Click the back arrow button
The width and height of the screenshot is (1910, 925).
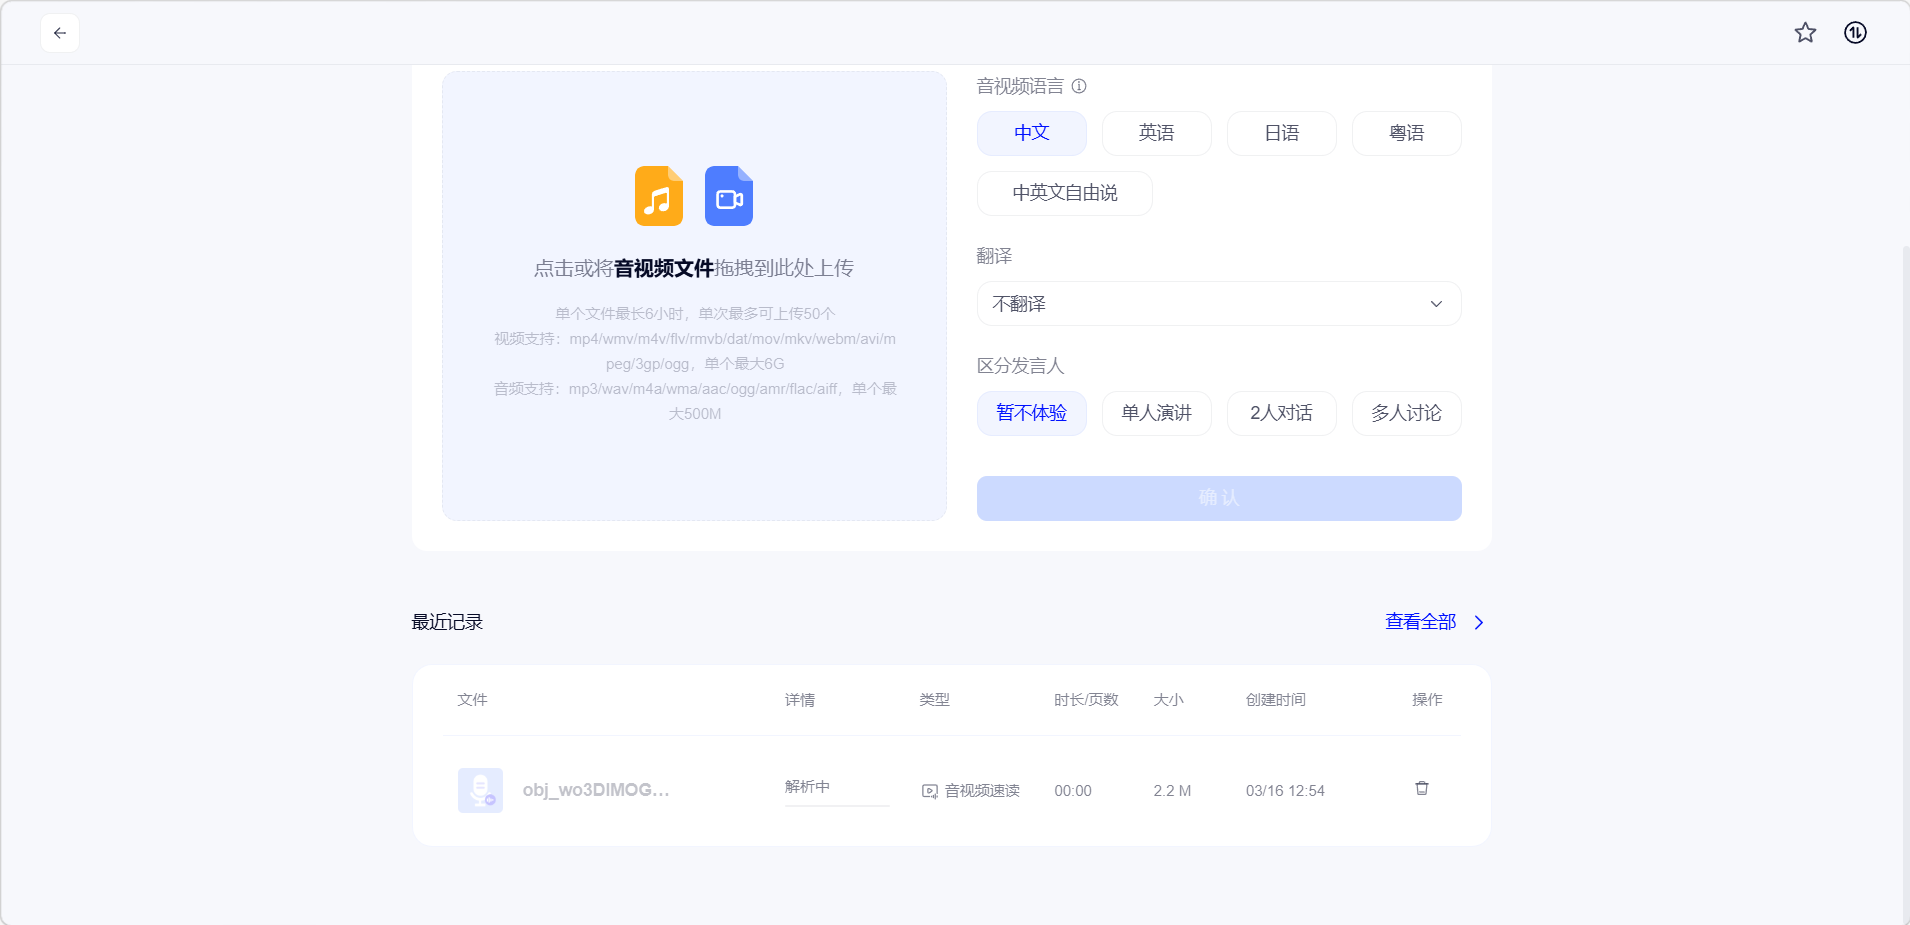pos(60,33)
